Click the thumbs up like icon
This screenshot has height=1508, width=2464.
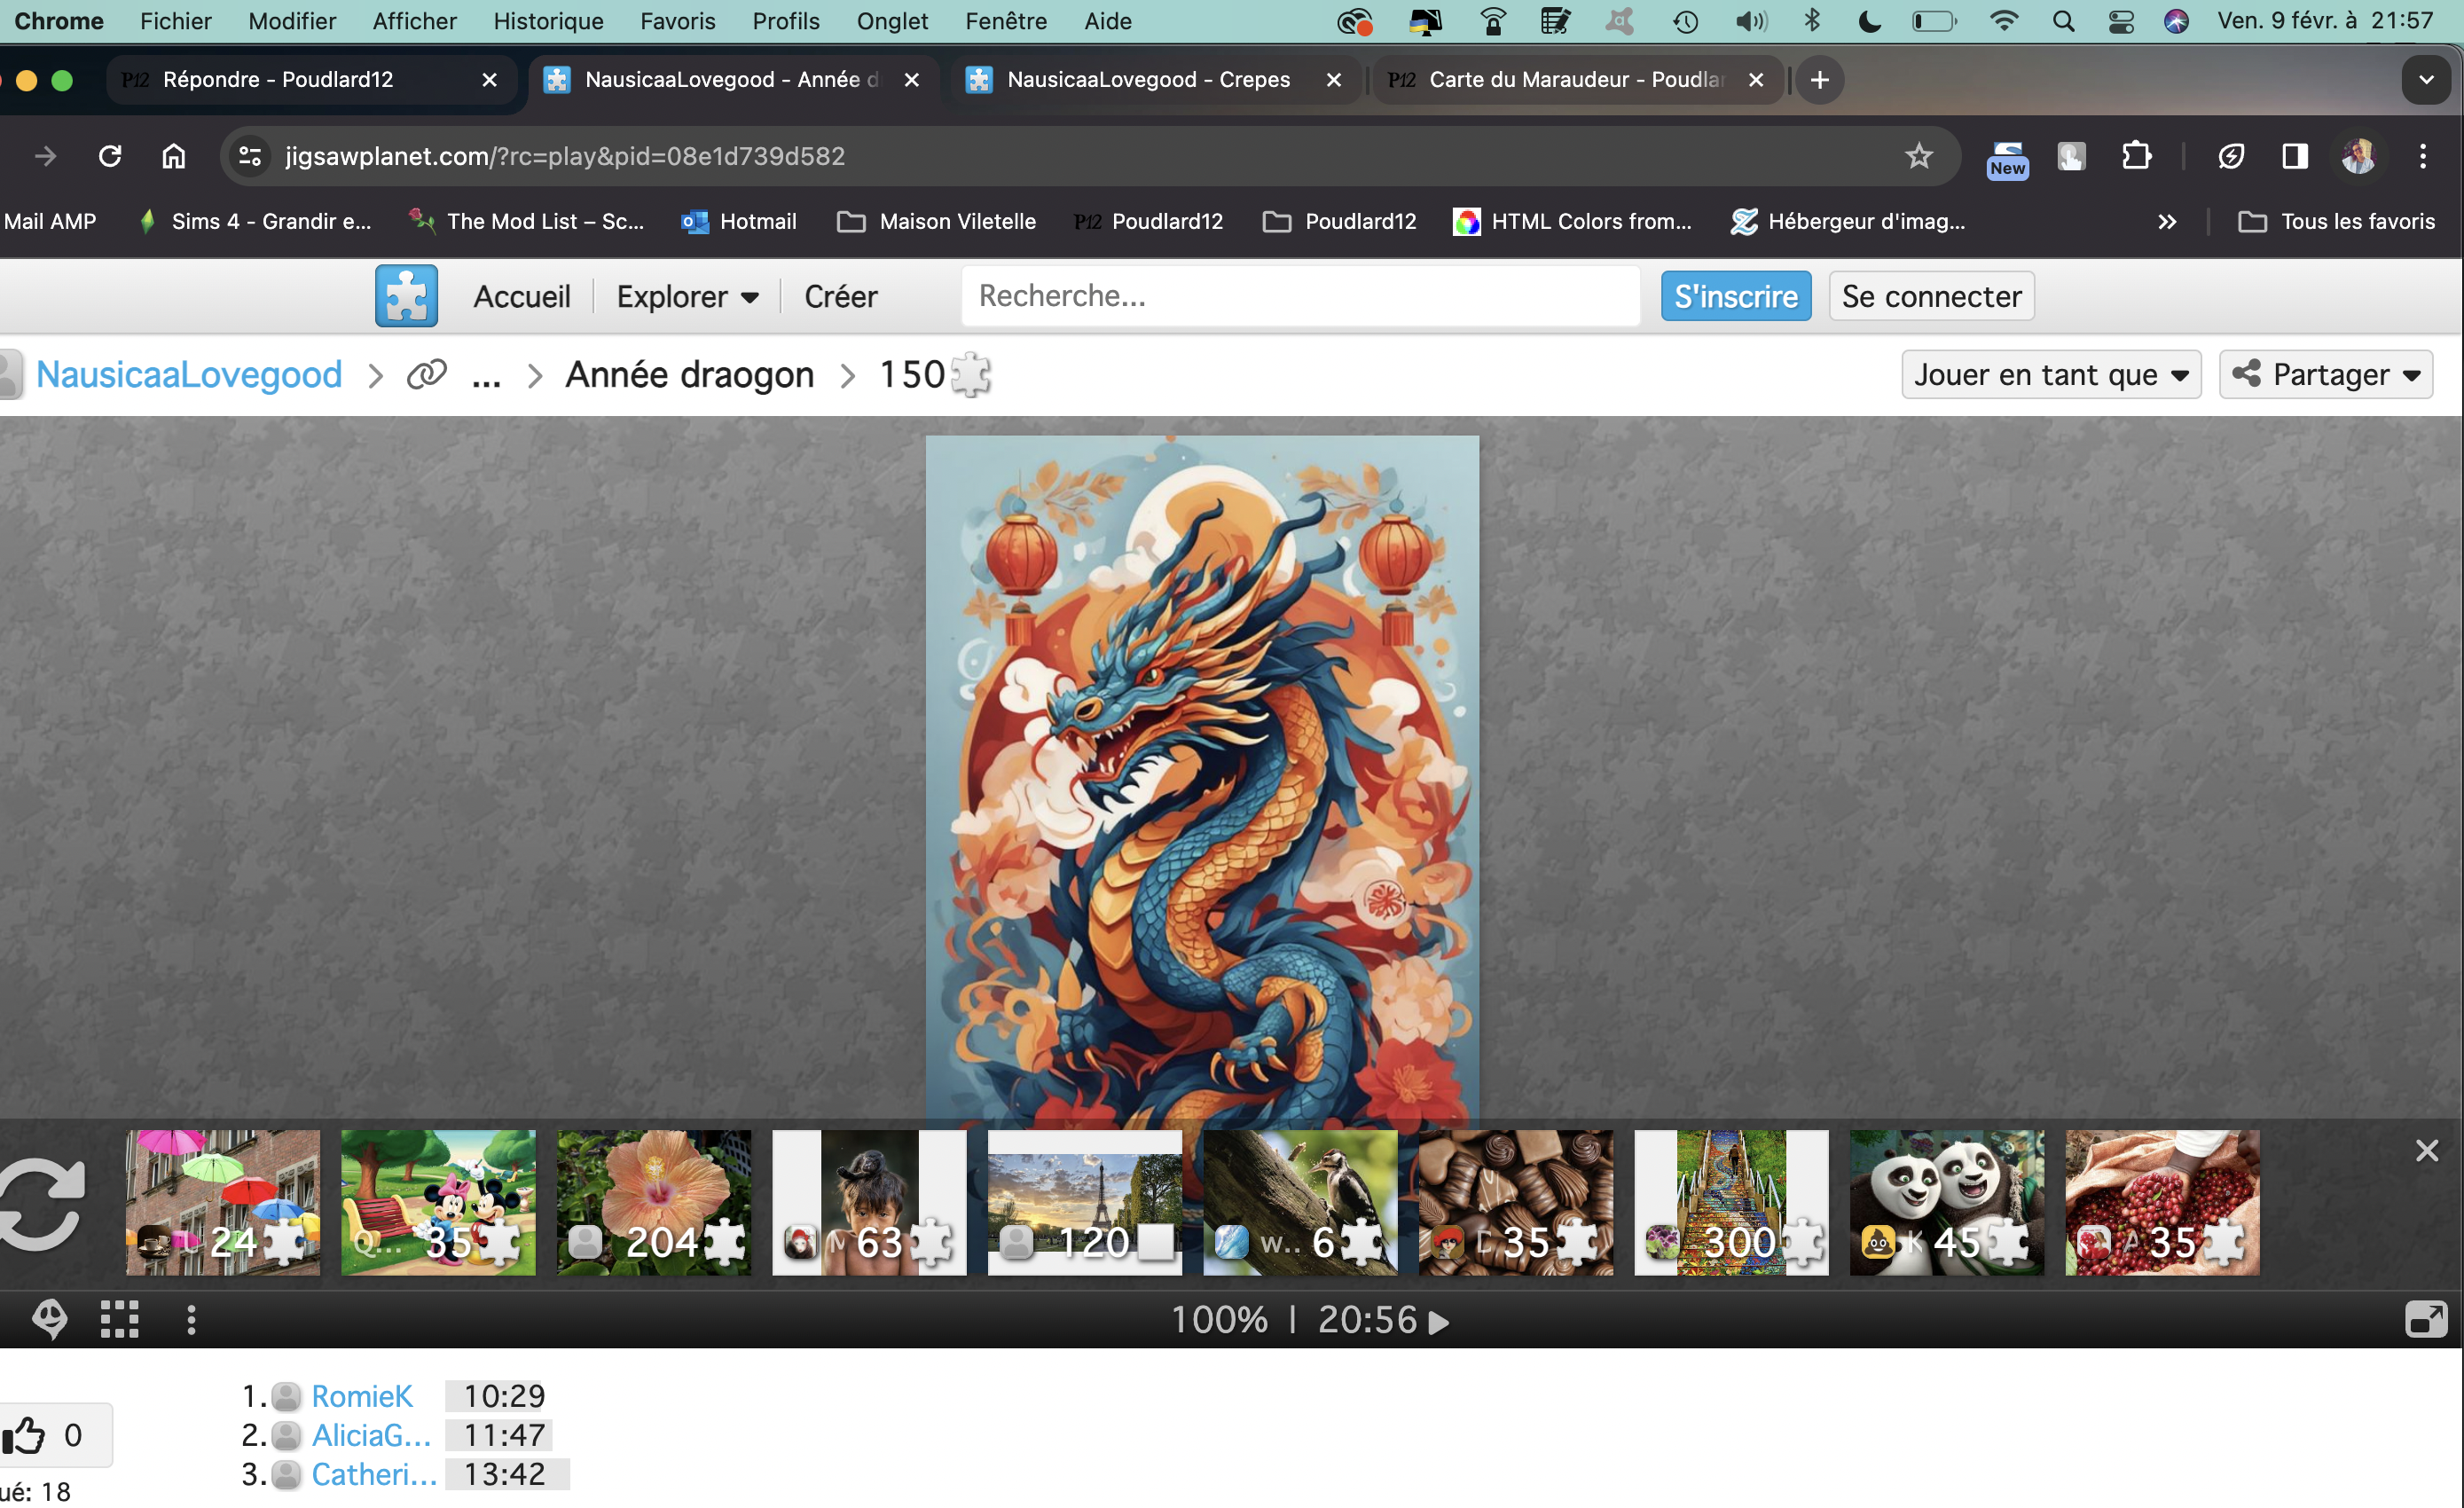point(25,1436)
